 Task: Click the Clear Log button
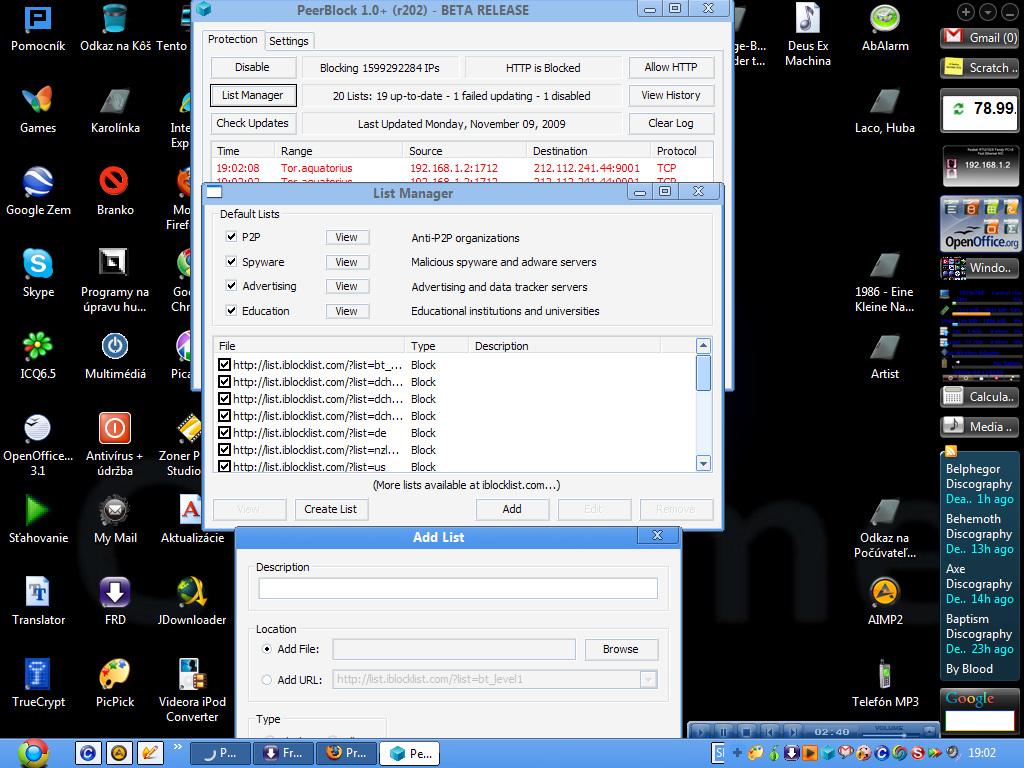point(671,123)
